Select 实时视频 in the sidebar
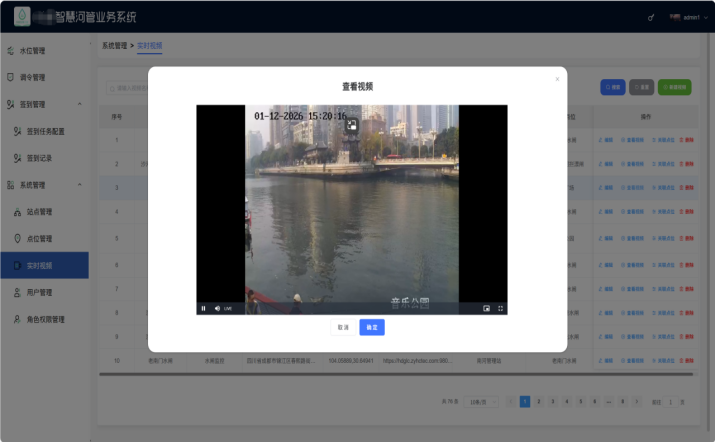Image resolution: width=716 pixels, height=442 pixels. [x=45, y=265]
